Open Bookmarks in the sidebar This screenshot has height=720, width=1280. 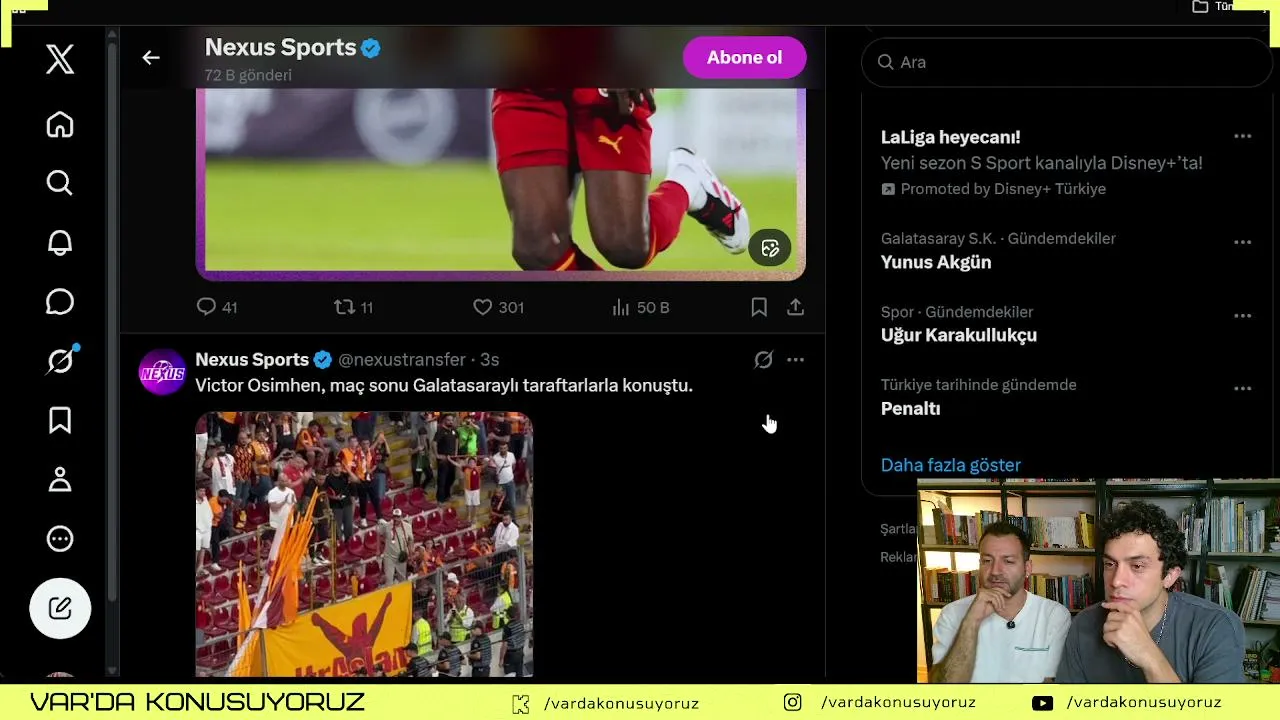coord(60,420)
